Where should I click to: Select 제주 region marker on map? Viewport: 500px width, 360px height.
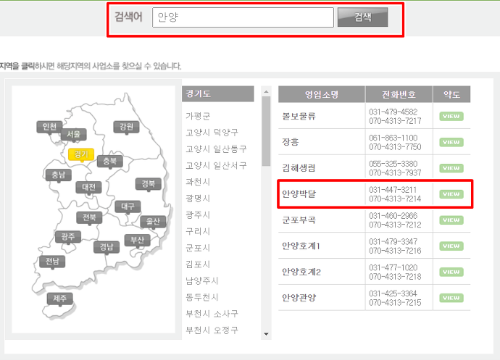point(60,298)
